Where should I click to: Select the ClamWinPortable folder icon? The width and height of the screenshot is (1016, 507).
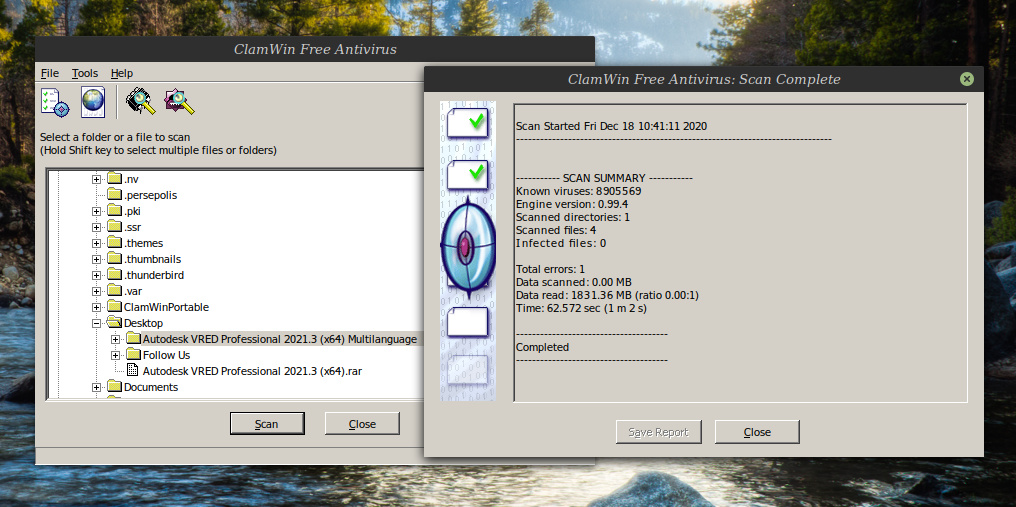click(x=115, y=307)
